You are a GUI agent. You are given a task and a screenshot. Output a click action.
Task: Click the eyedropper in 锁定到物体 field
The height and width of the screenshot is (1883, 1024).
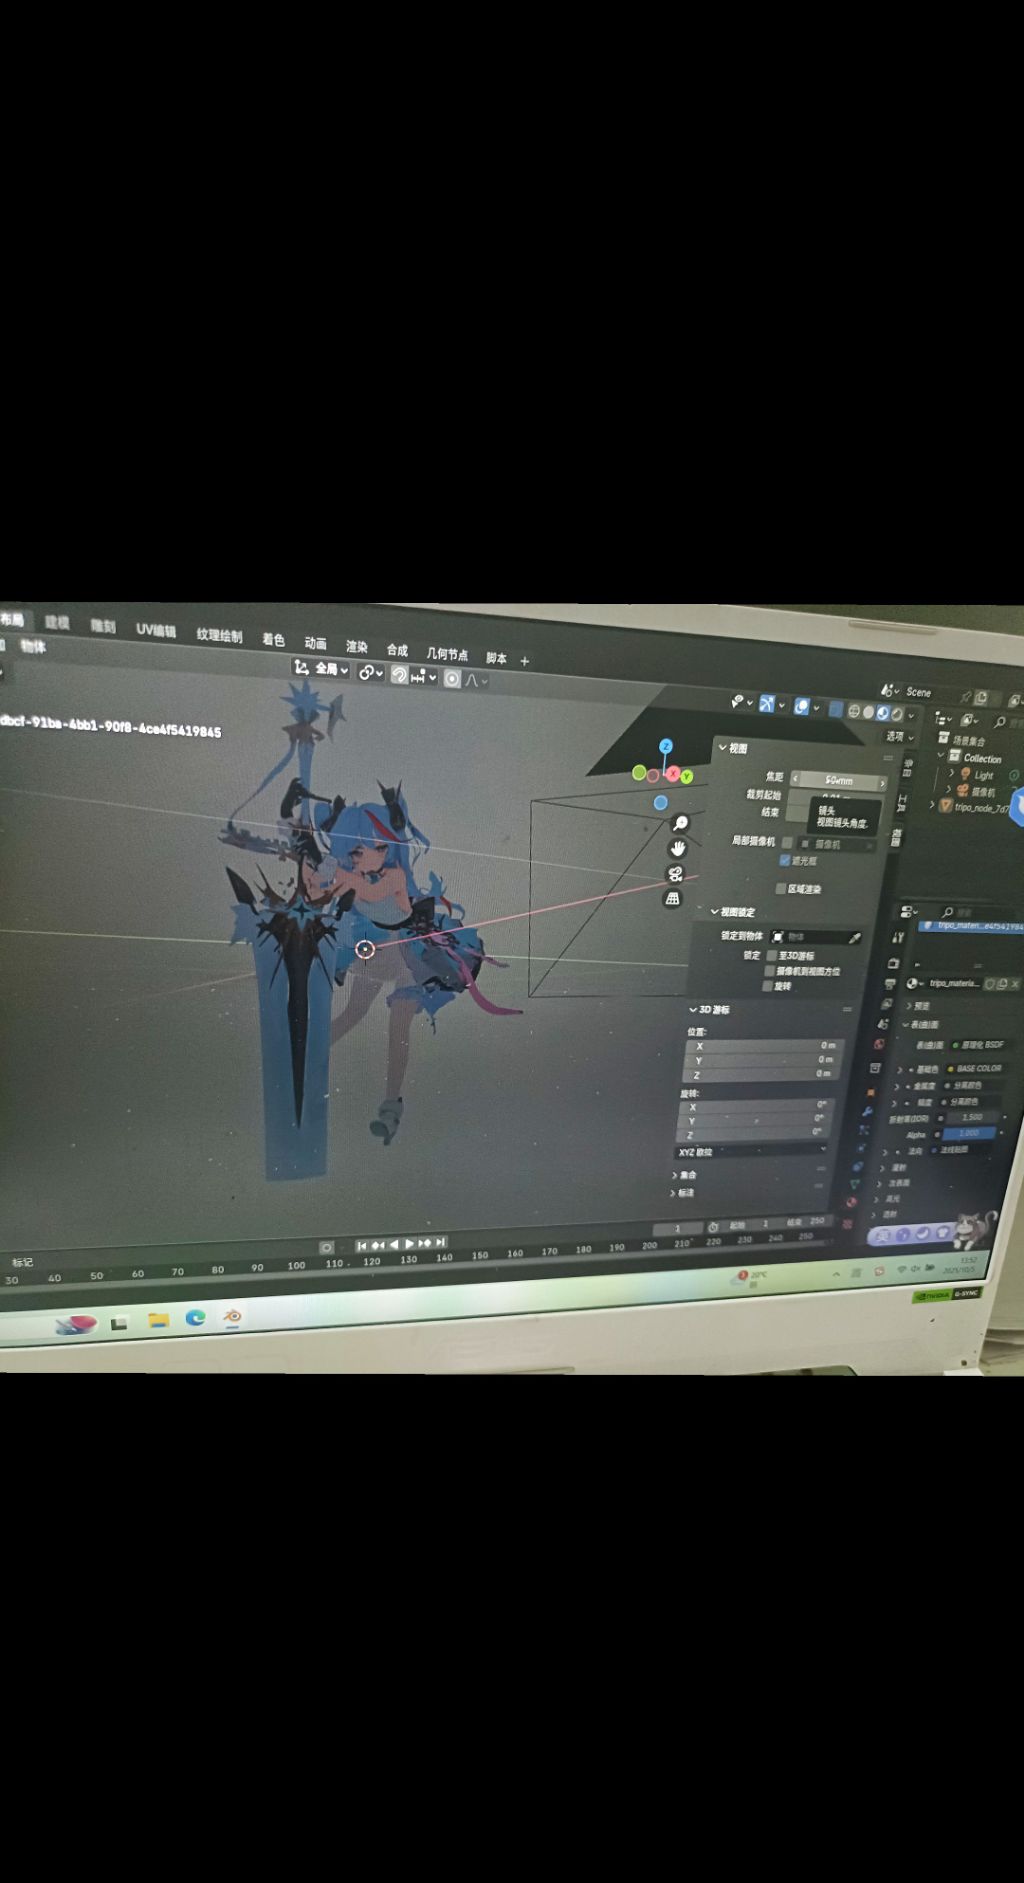(854, 938)
